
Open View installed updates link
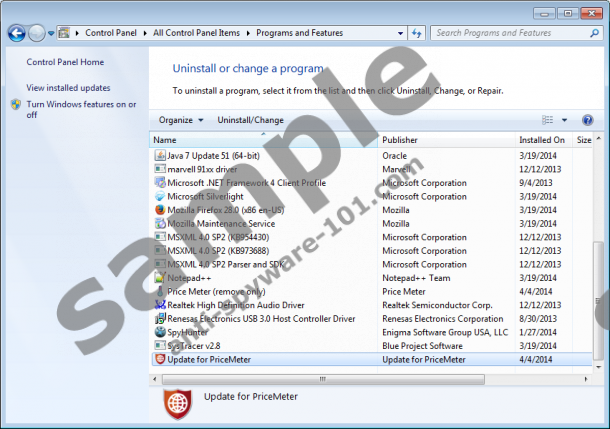click(x=68, y=88)
